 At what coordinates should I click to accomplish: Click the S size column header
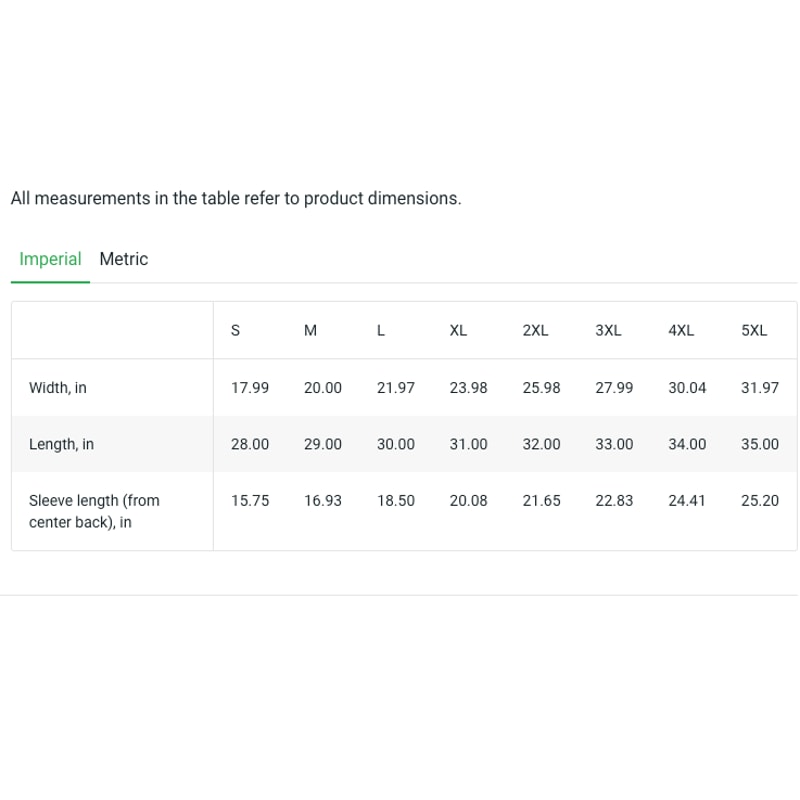(x=235, y=331)
